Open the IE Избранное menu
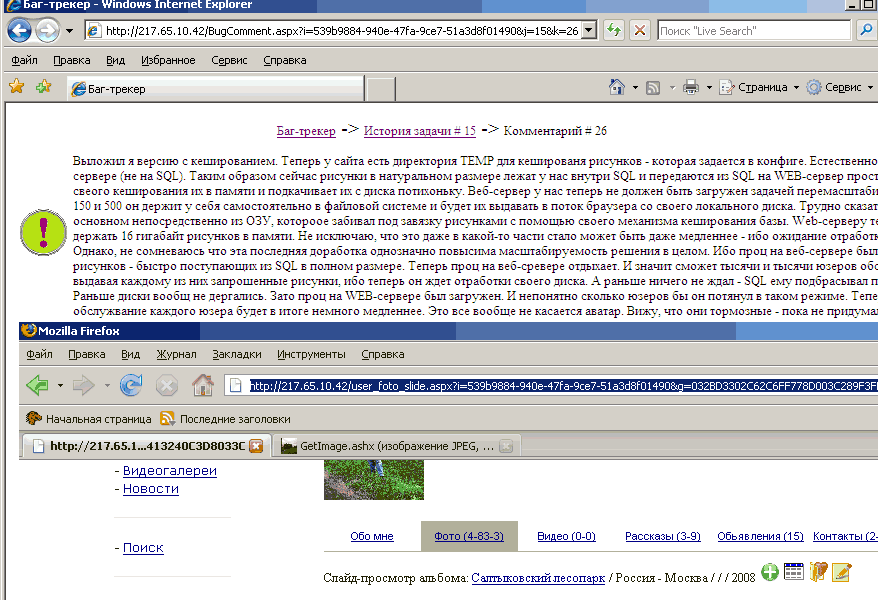878x600 pixels. (x=168, y=60)
